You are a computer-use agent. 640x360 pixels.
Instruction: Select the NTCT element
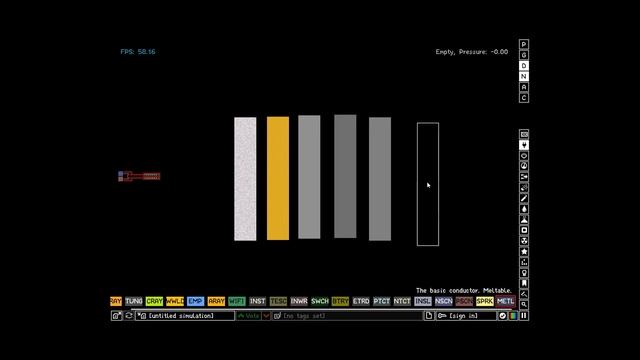[402, 301]
